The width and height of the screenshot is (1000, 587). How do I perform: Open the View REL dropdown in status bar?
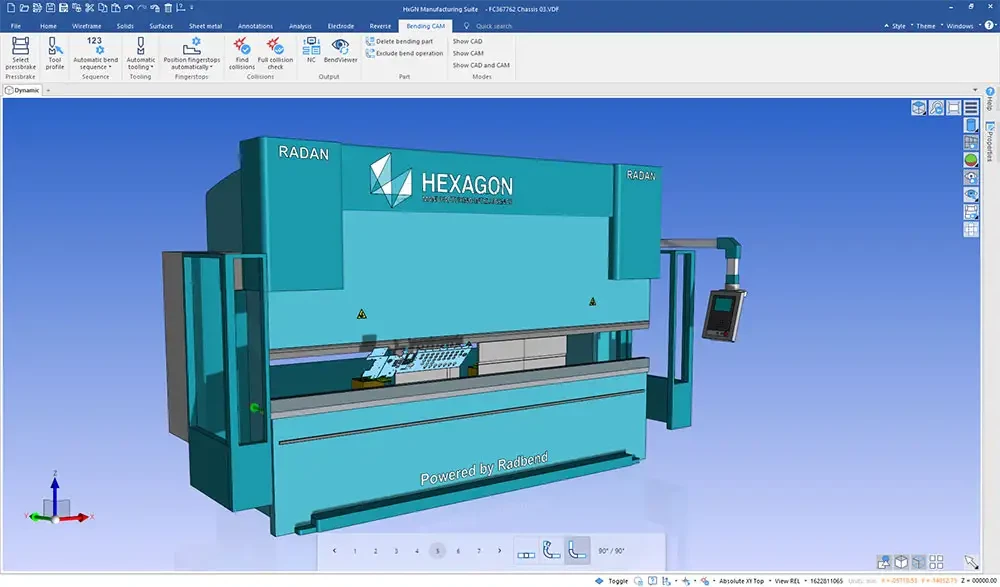pos(788,581)
